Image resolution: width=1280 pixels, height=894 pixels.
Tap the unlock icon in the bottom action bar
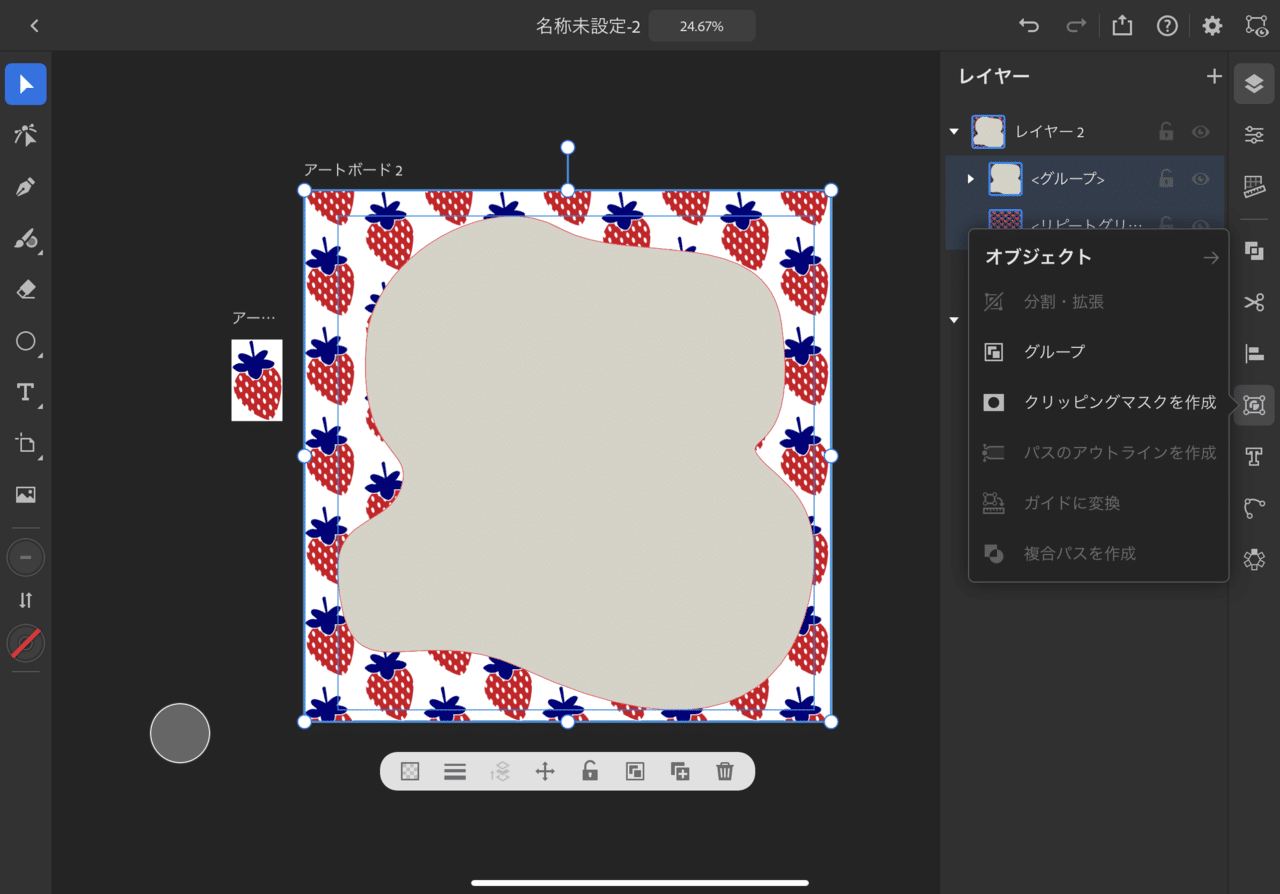(x=589, y=771)
